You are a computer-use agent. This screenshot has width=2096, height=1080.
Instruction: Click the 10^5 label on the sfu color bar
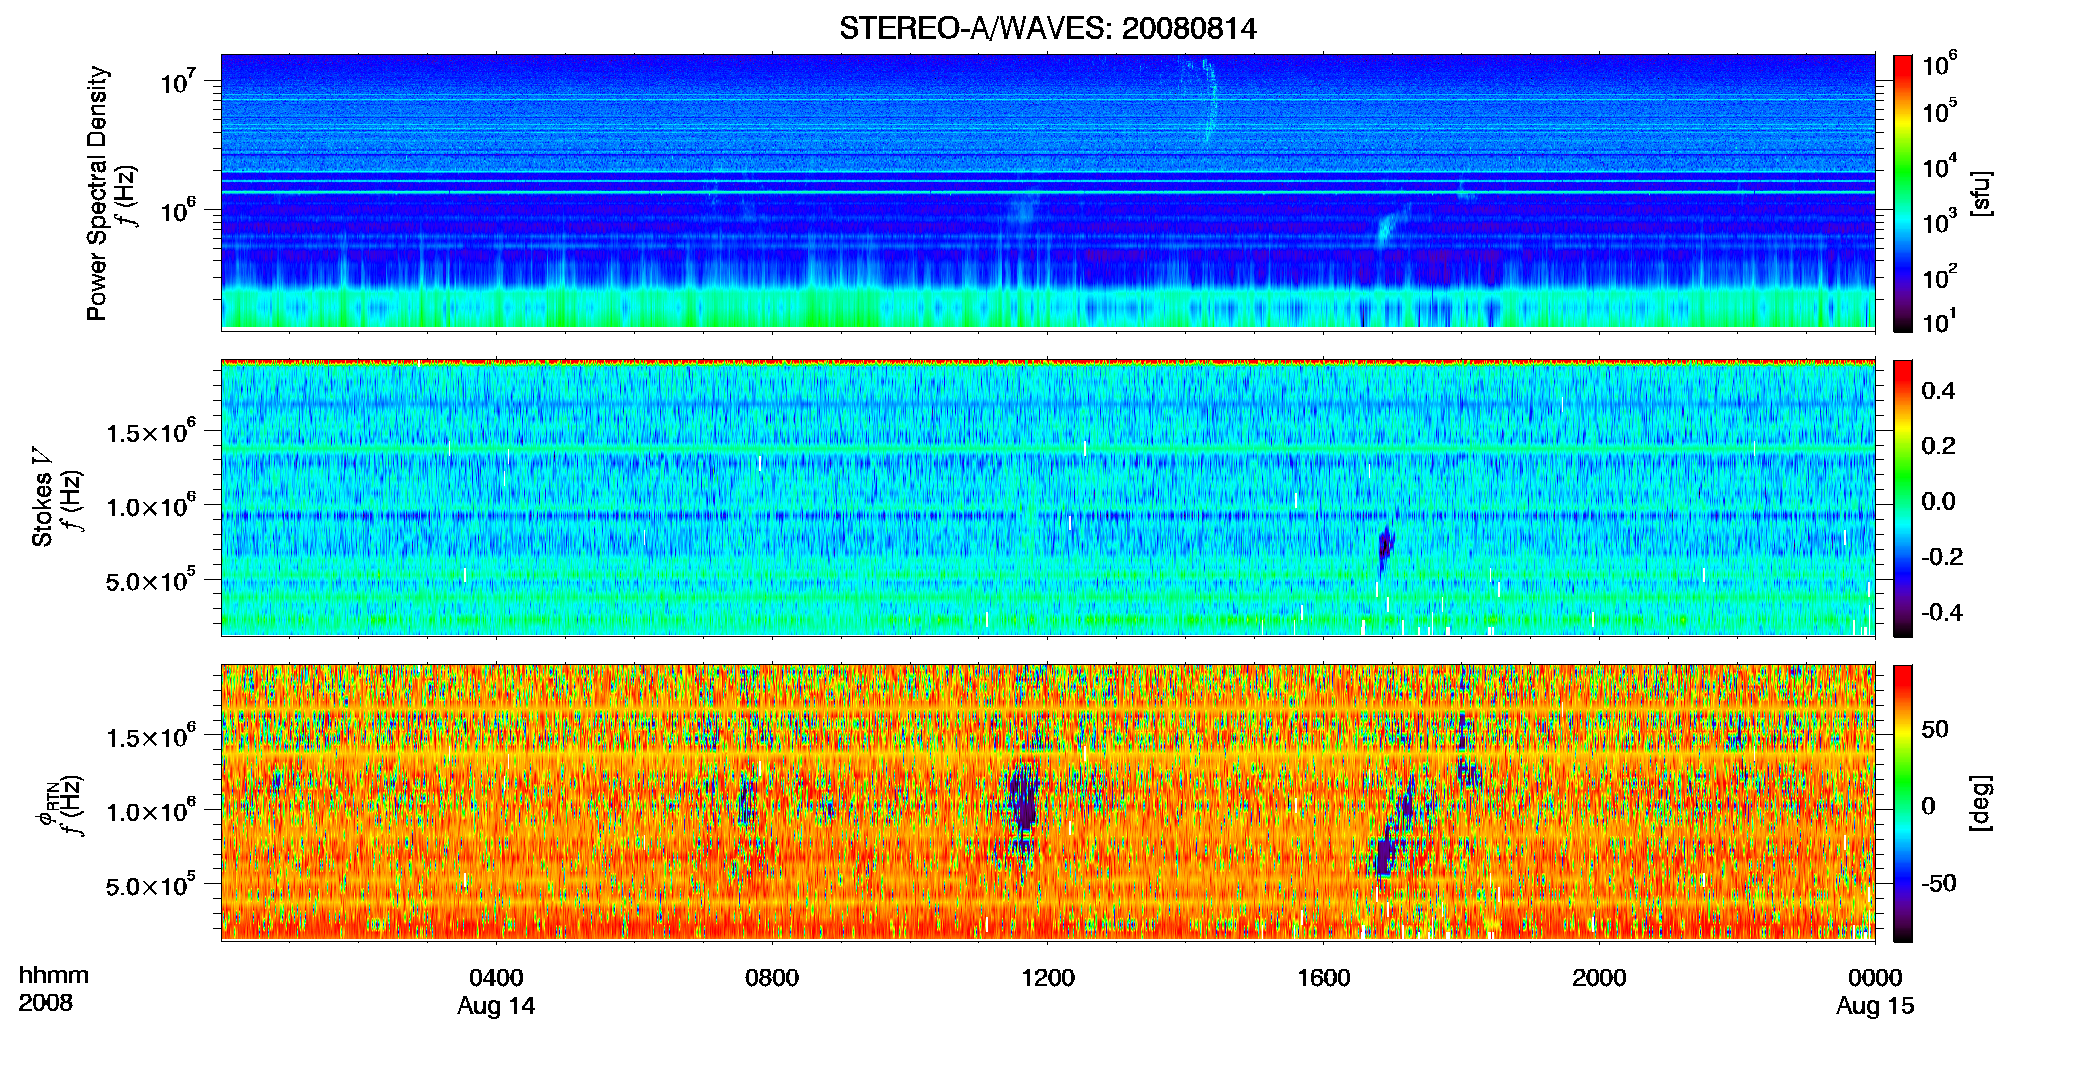[x=1939, y=110]
